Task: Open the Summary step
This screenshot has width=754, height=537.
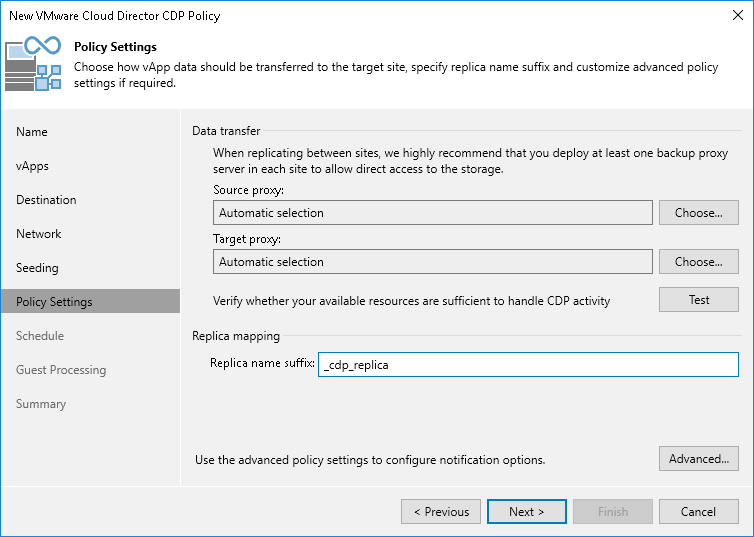Action: point(41,404)
